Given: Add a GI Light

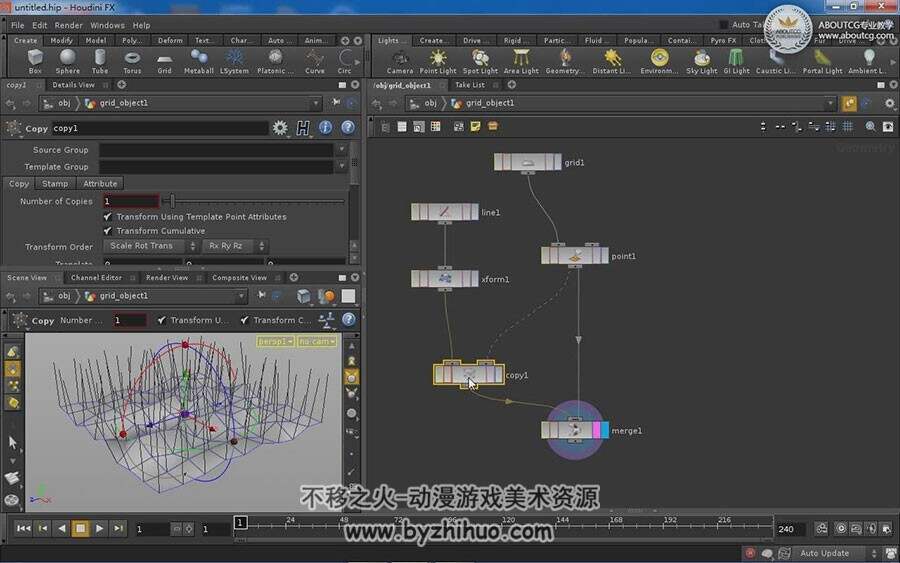Looking at the screenshot, I should point(736,61).
